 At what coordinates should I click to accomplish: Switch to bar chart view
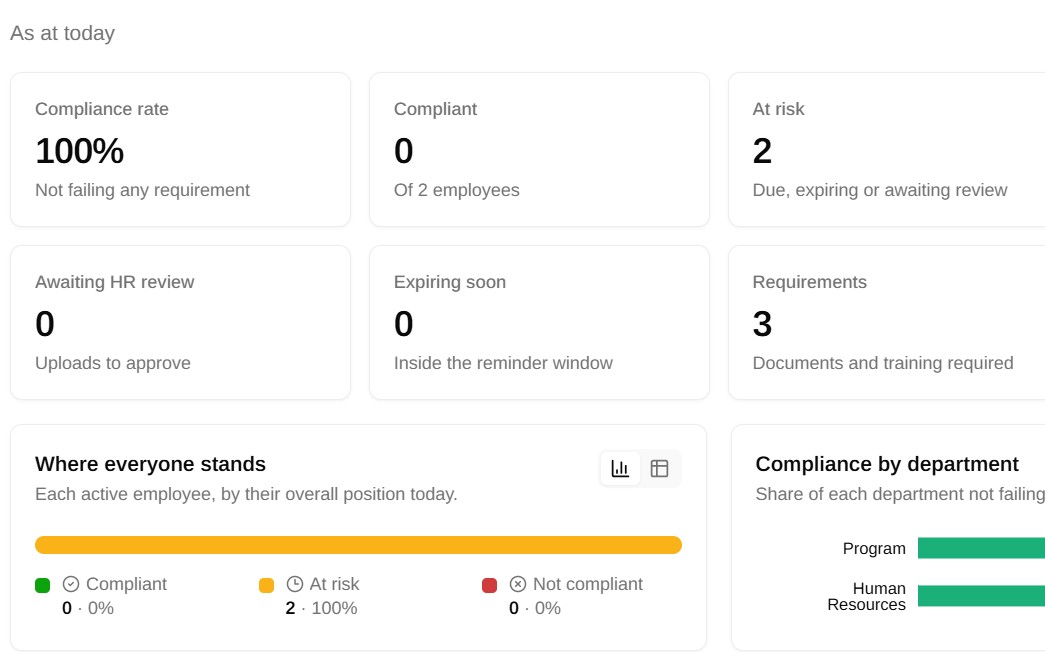[620, 469]
